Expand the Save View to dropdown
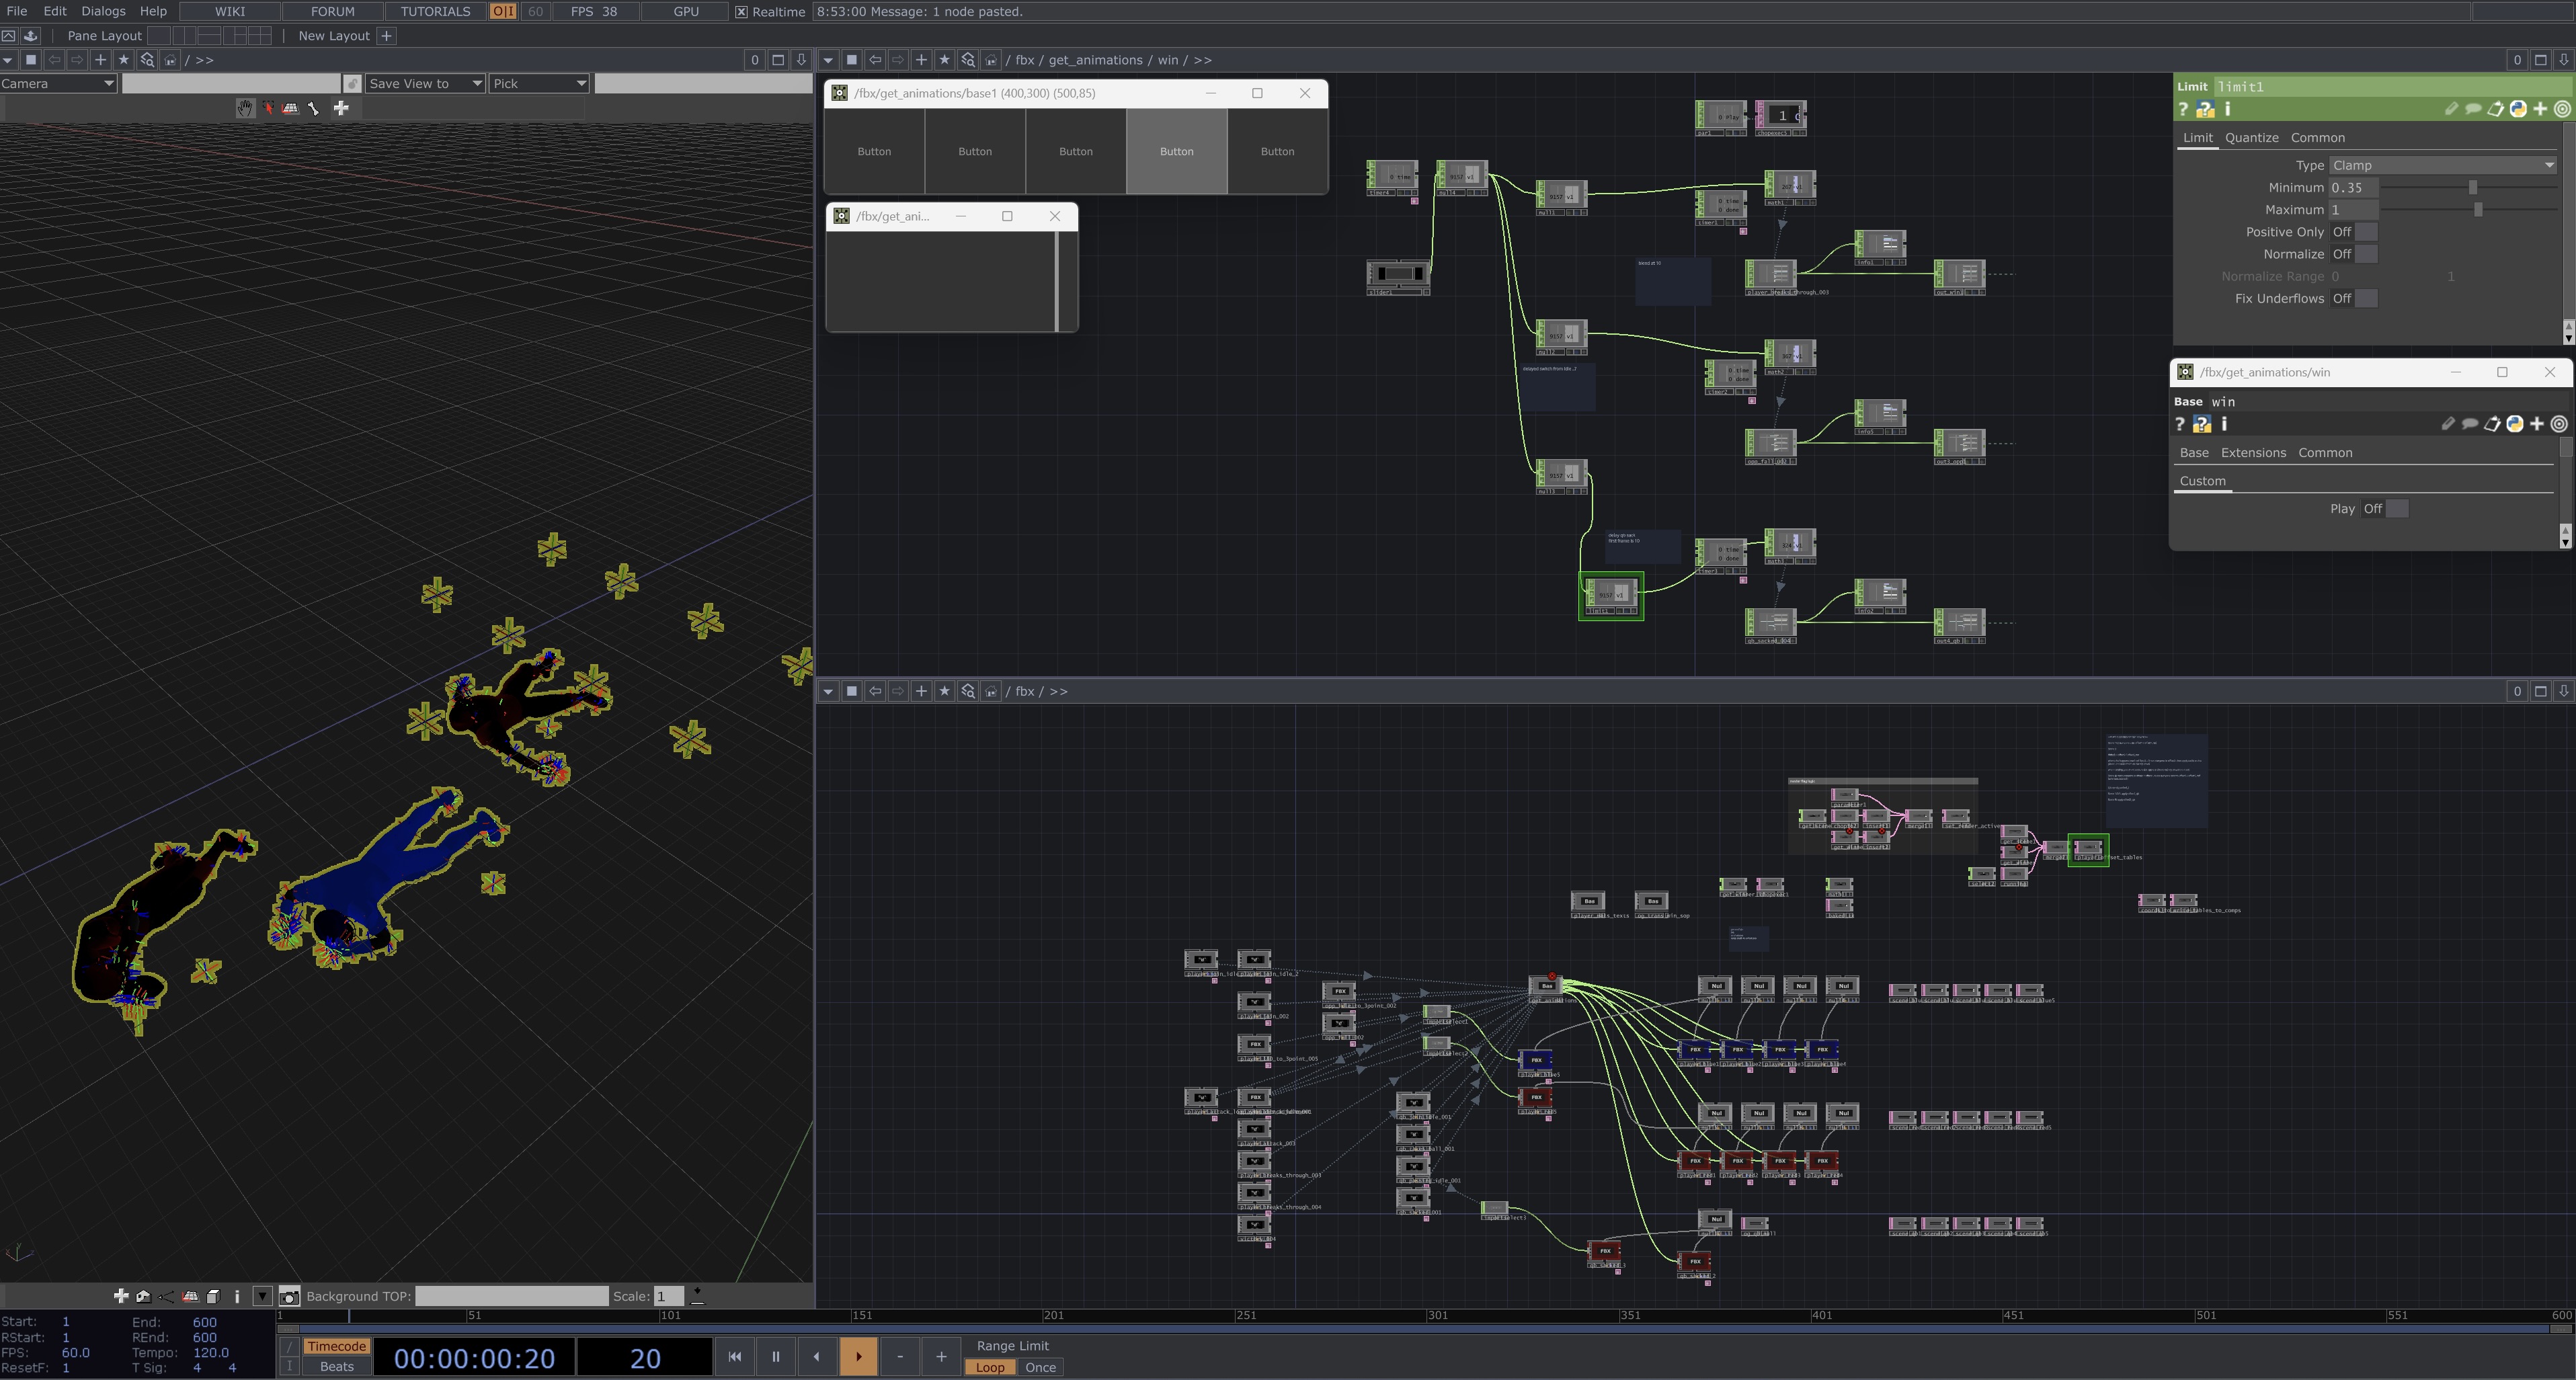Viewport: 2576px width, 1380px height. (425, 84)
